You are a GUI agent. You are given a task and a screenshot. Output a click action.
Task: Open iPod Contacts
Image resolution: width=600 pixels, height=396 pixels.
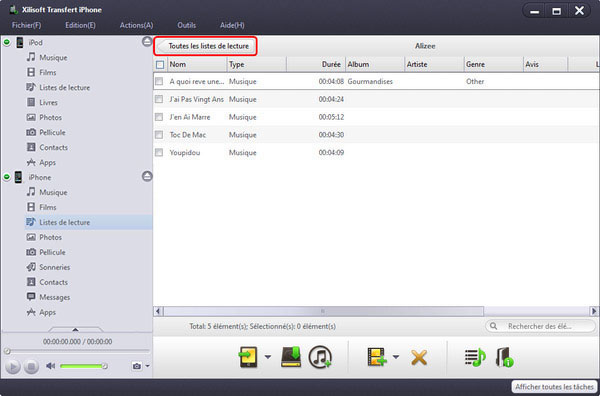point(47,147)
